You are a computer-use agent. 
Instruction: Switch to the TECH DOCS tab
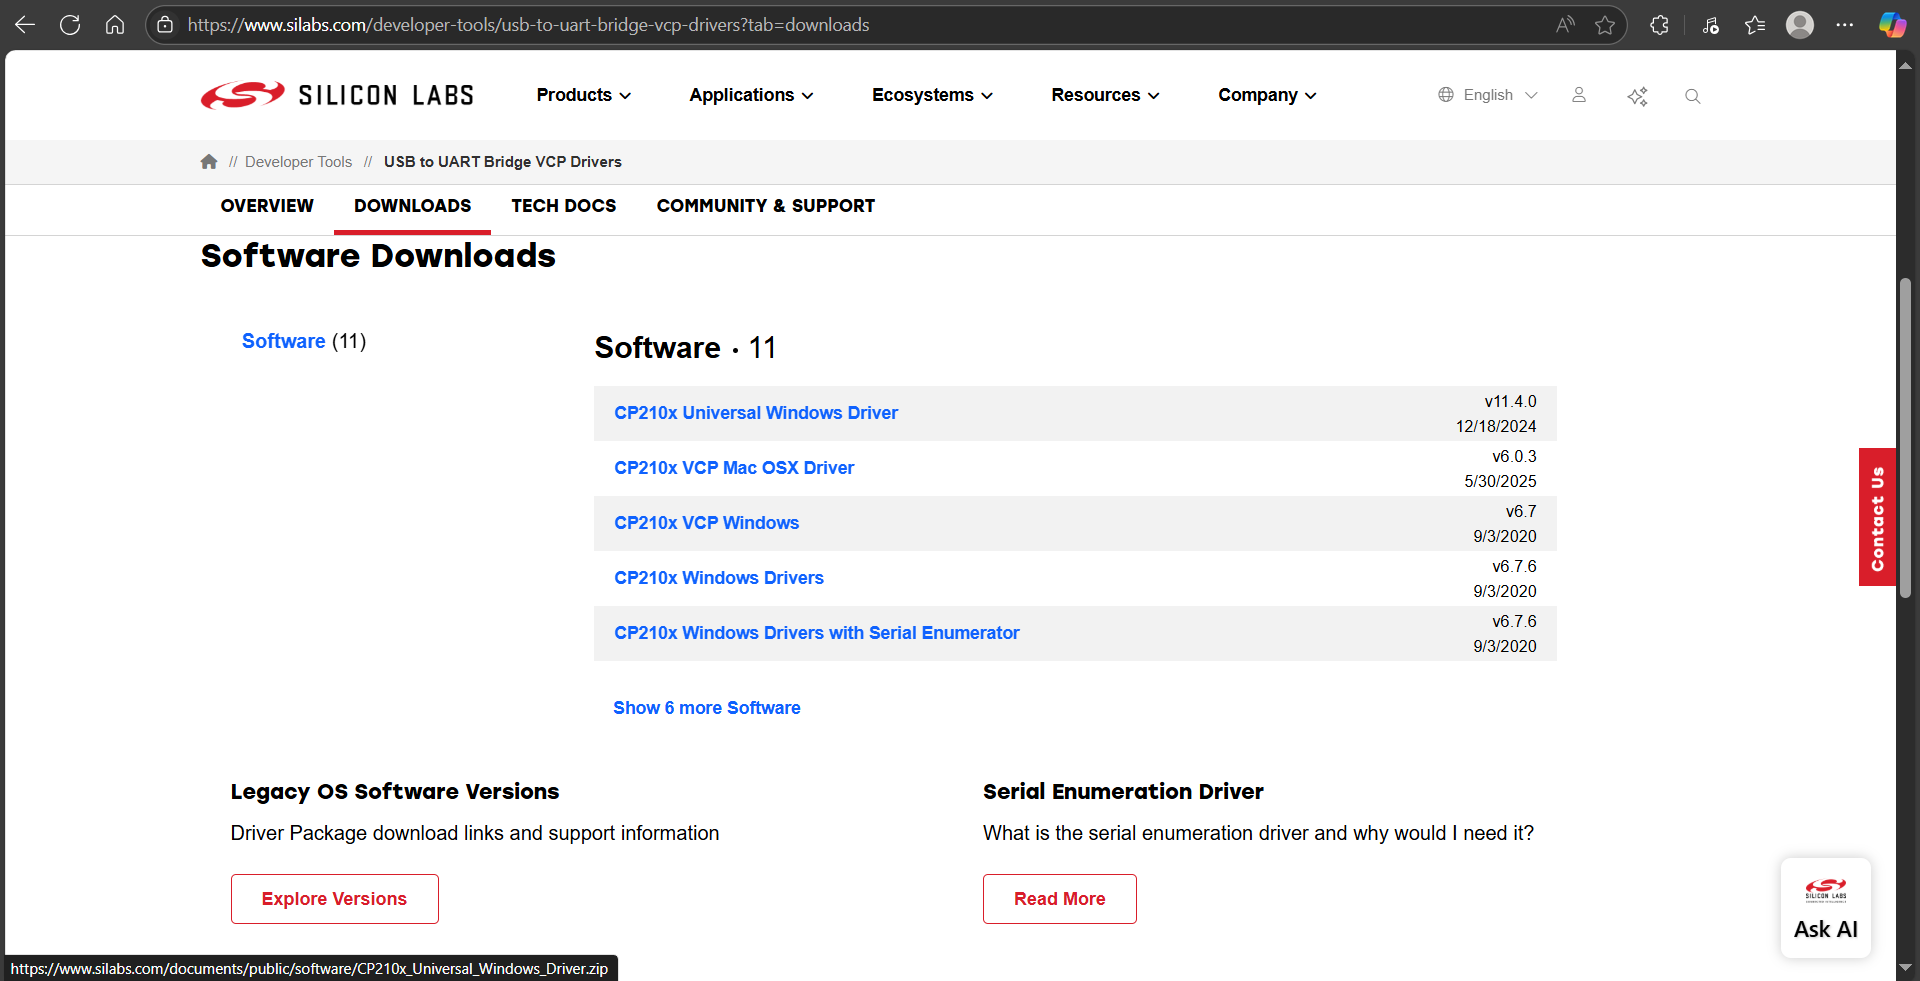[564, 206]
